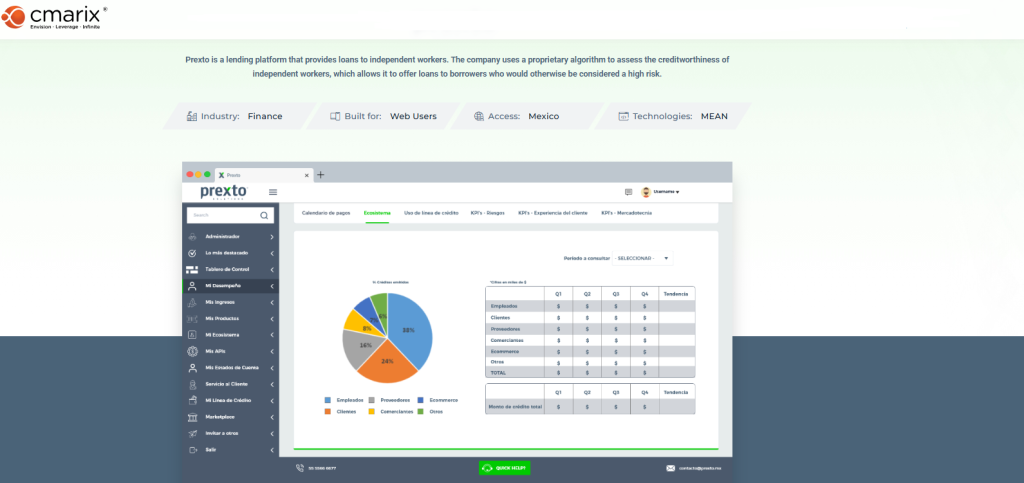This screenshot has width=1024, height=483.
Task: Click the Industry building icon
Action: [x=192, y=116]
